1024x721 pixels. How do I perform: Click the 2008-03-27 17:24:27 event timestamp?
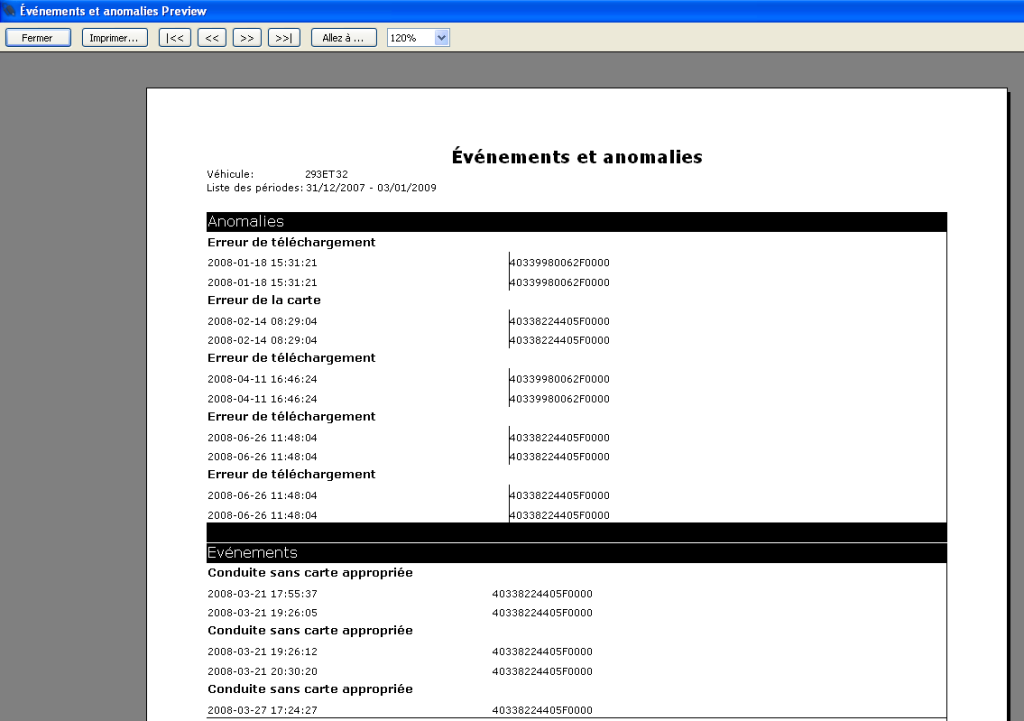(262, 711)
